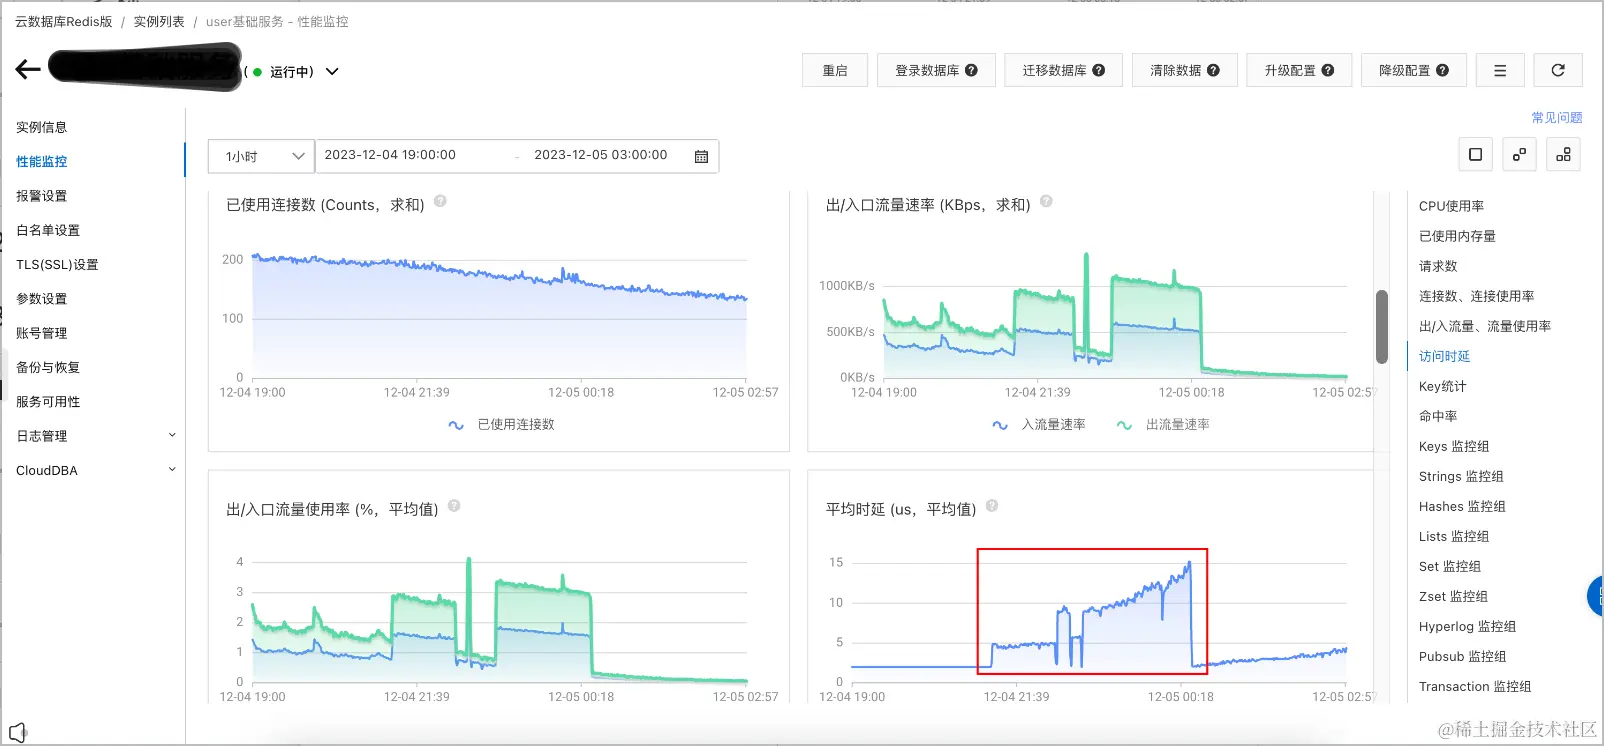Select the two-size grid layout icon
The width and height of the screenshot is (1604, 746).
click(1519, 154)
